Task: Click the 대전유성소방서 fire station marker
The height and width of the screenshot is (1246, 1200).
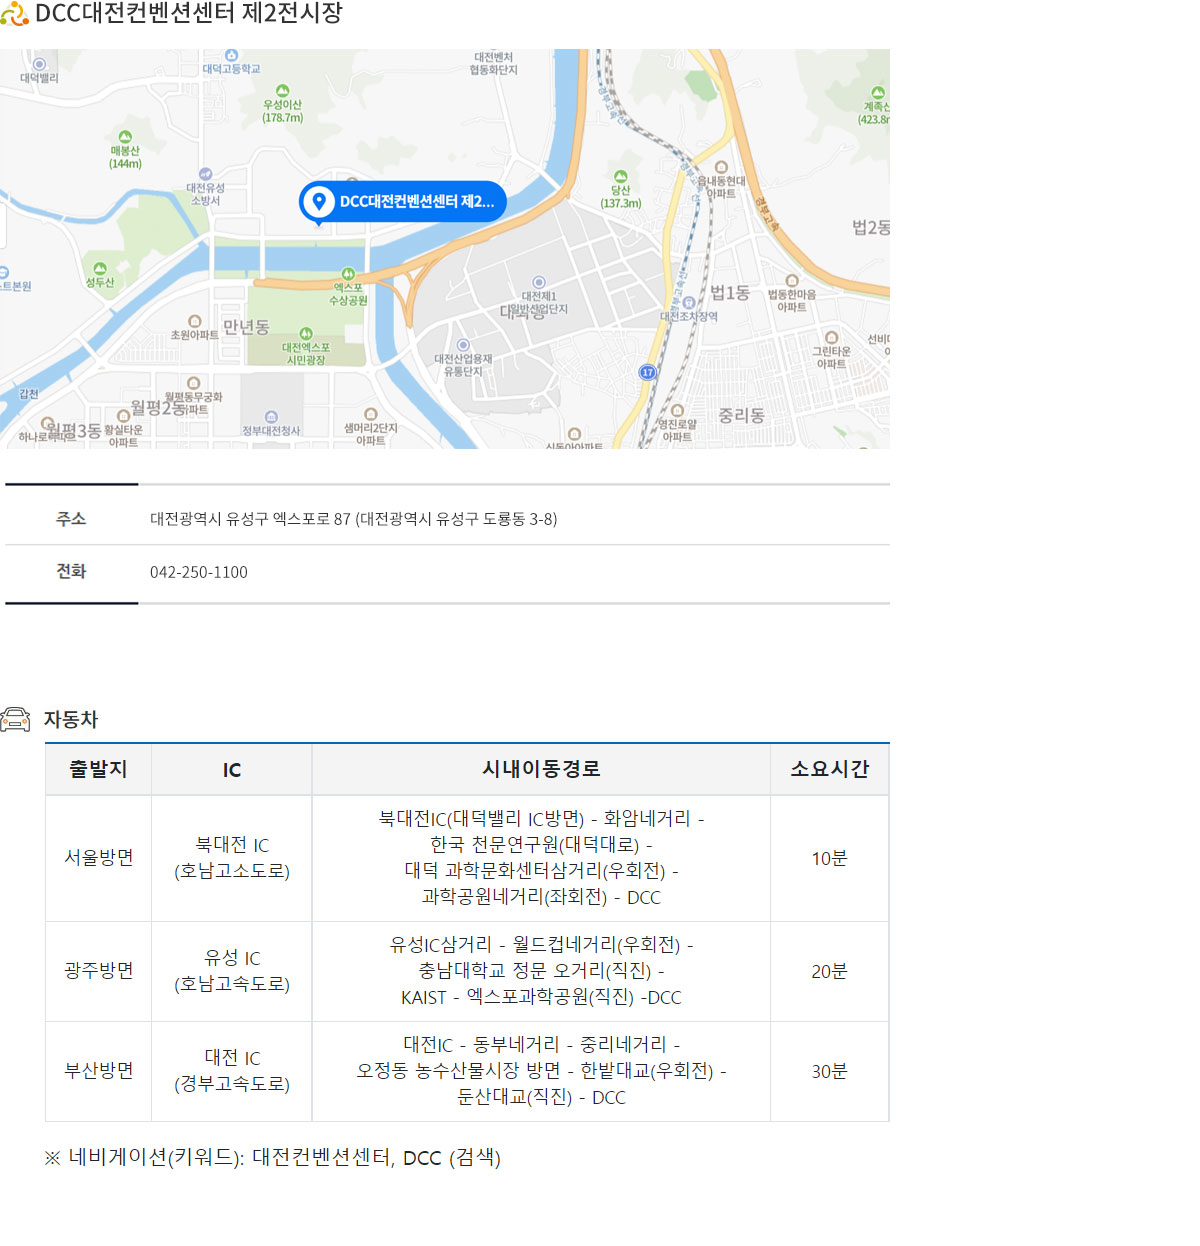Action: click(206, 174)
